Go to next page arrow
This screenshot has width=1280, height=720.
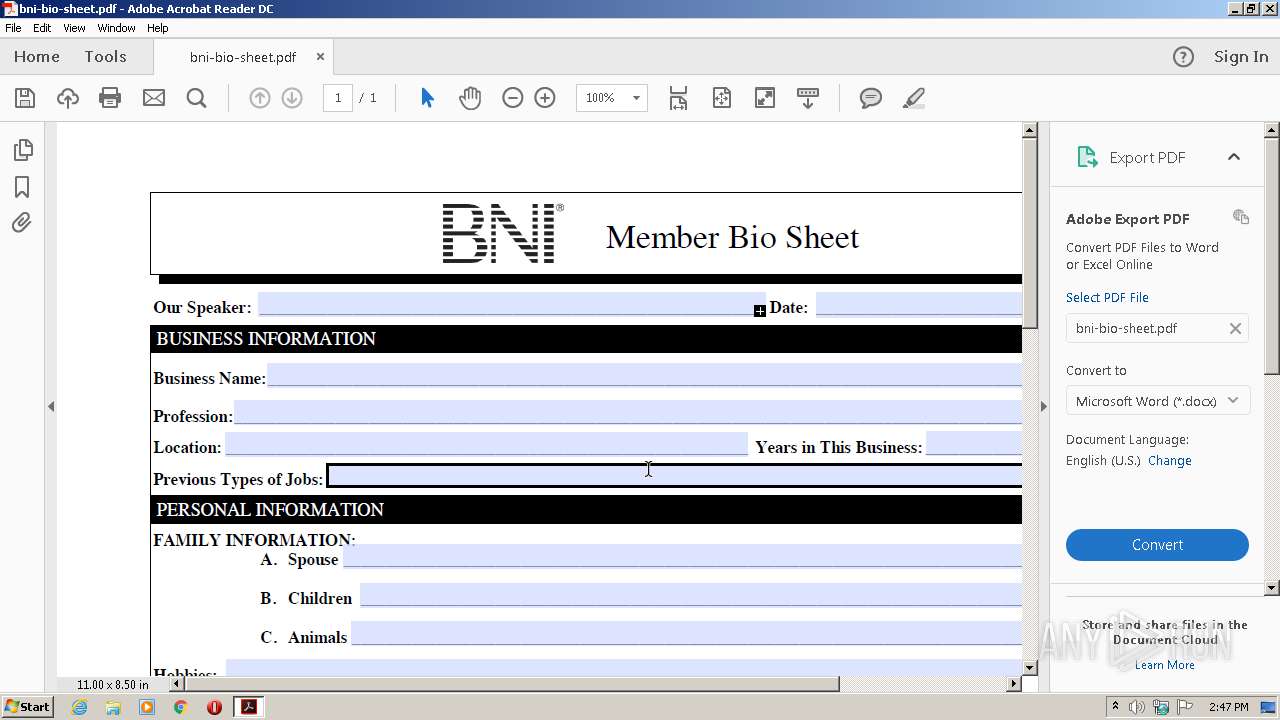tap(292, 98)
